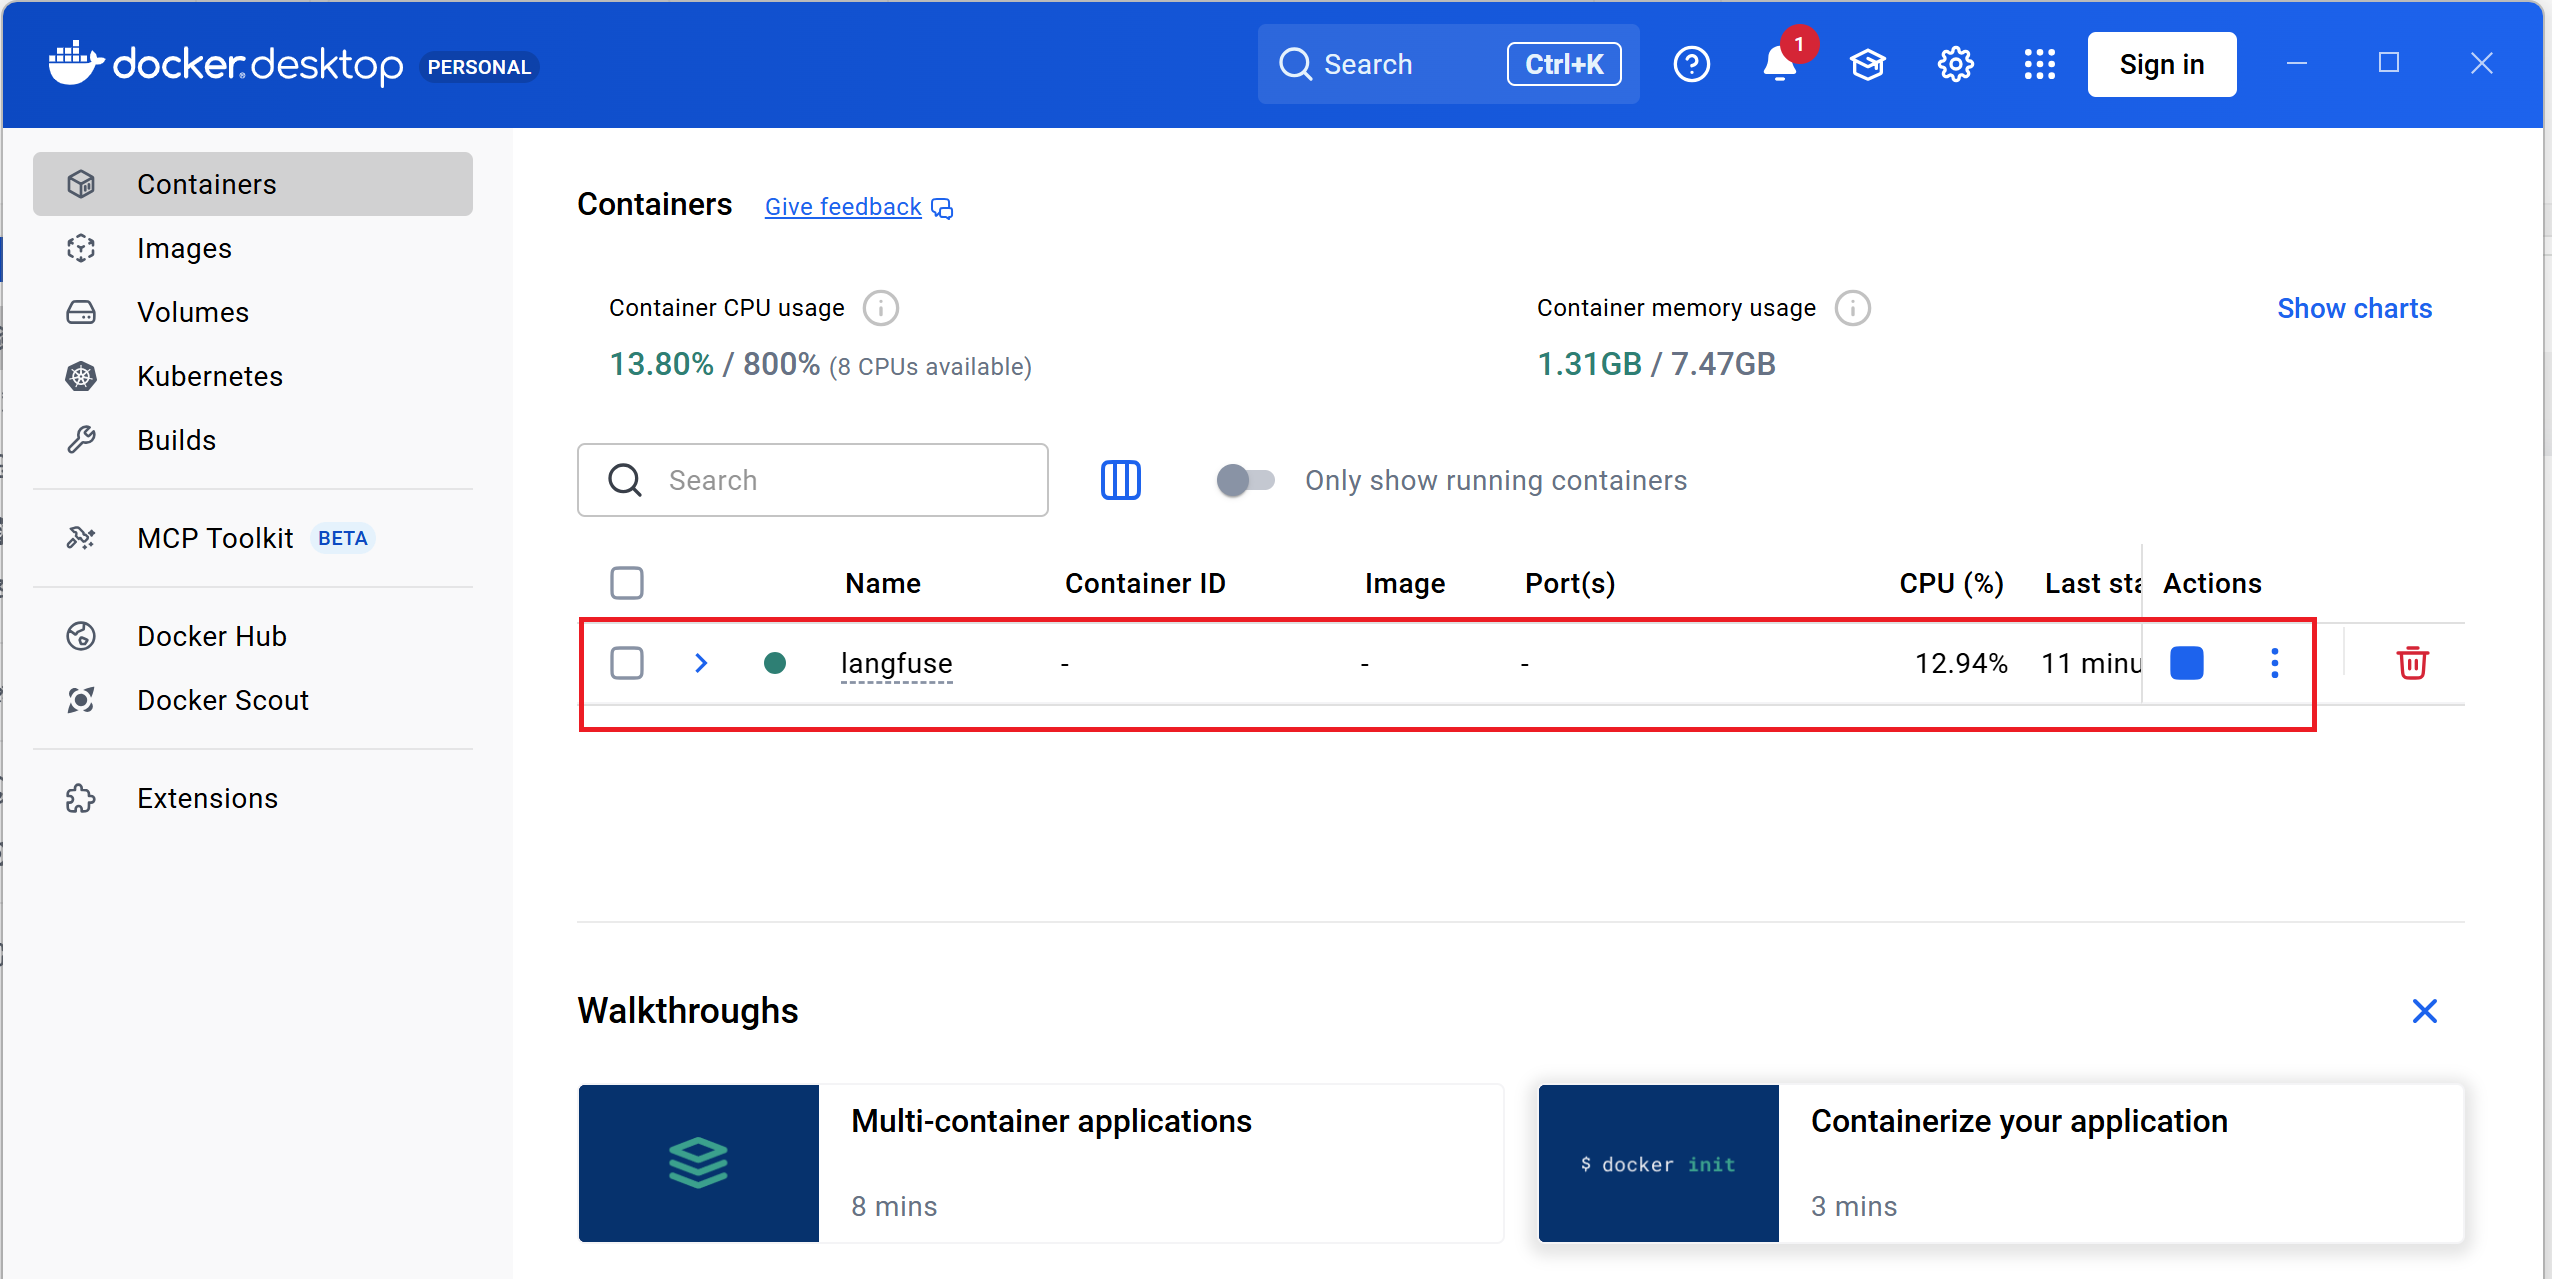Go to Images in sidebar
2552x1279 pixels.
[184, 248]
